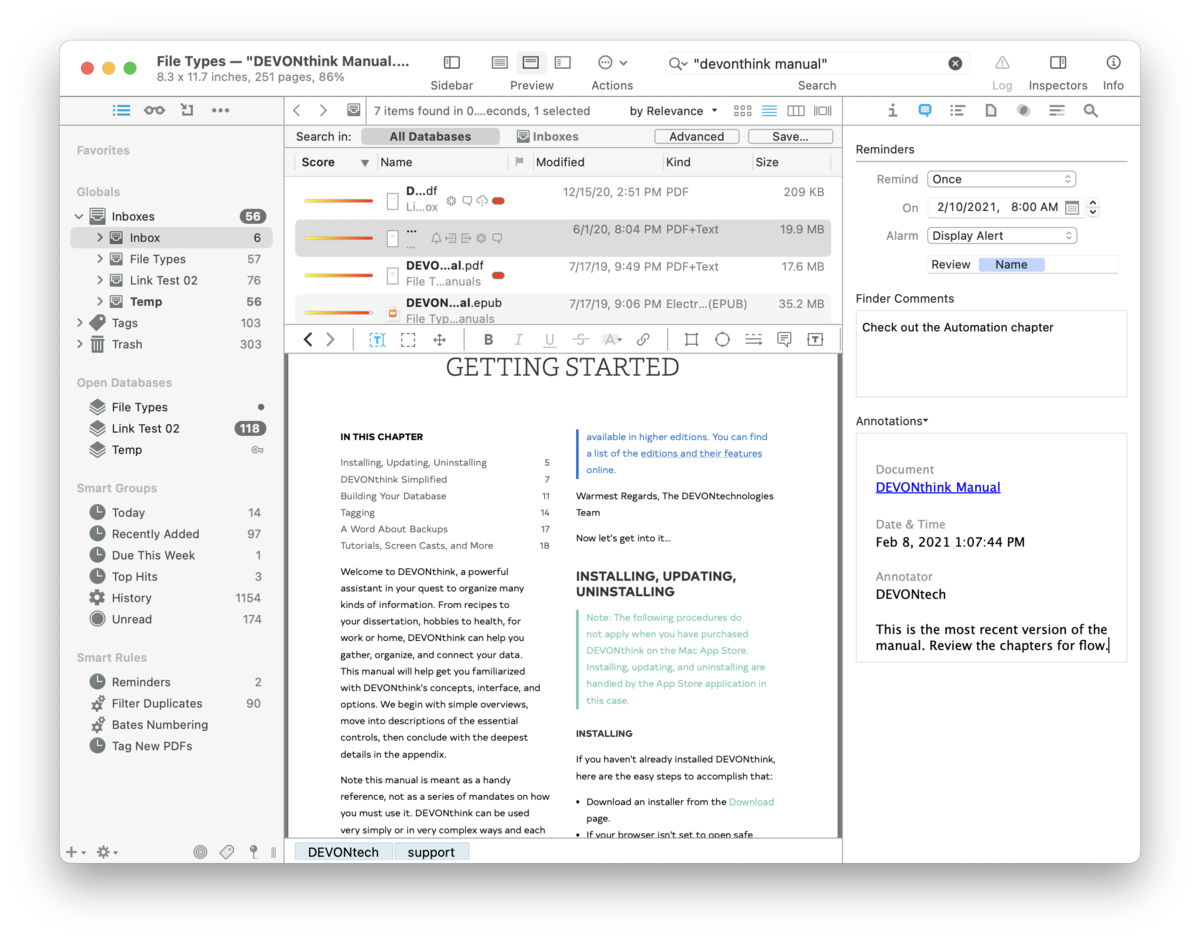Click the See Also target icon at bottom

click(x=200, y=852)
